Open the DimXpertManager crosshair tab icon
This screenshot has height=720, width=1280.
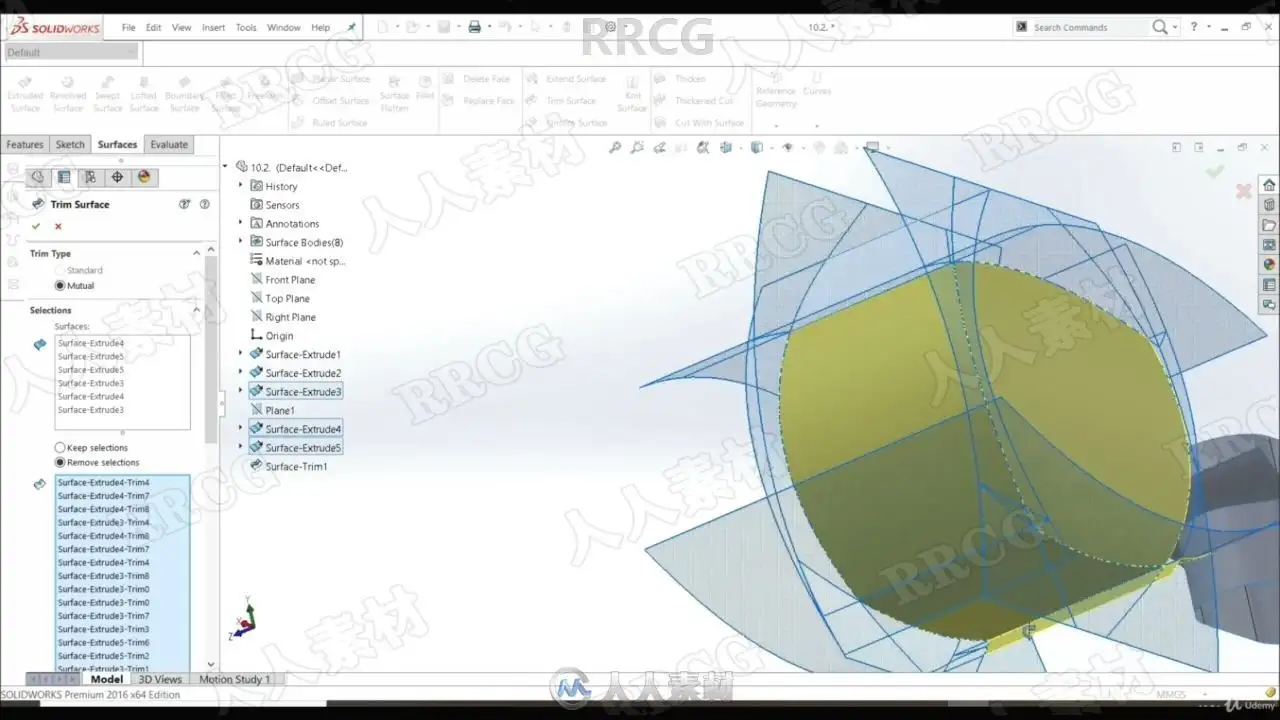(x=117, y=177)
